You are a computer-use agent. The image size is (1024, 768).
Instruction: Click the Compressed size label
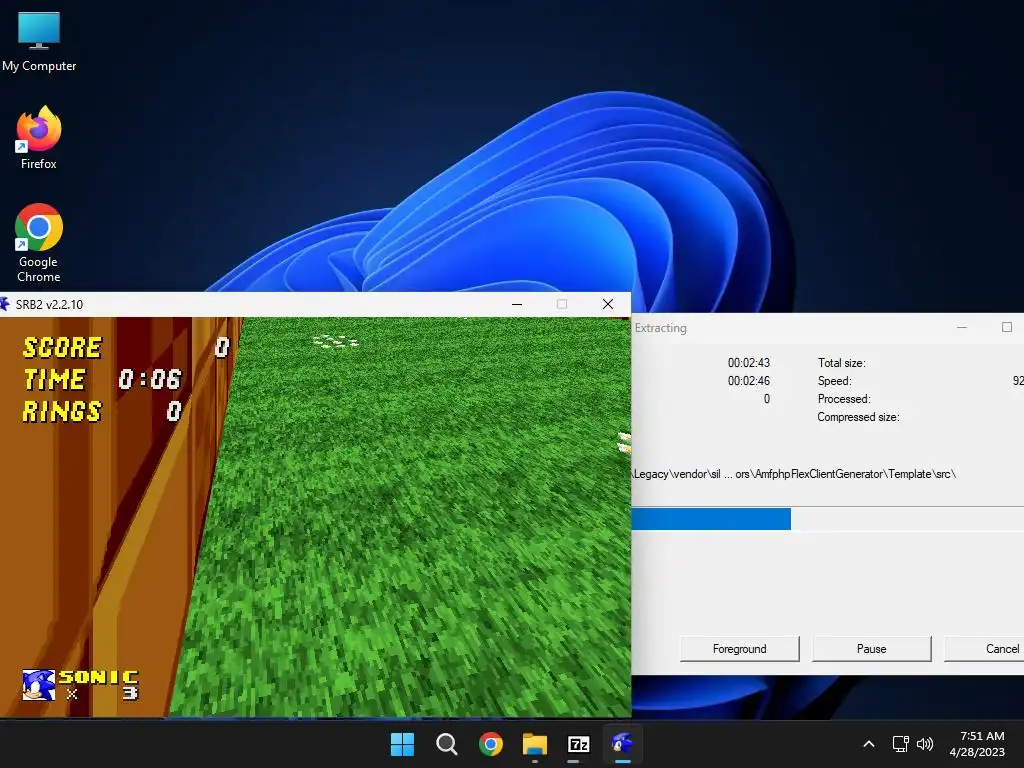(858, 417)
